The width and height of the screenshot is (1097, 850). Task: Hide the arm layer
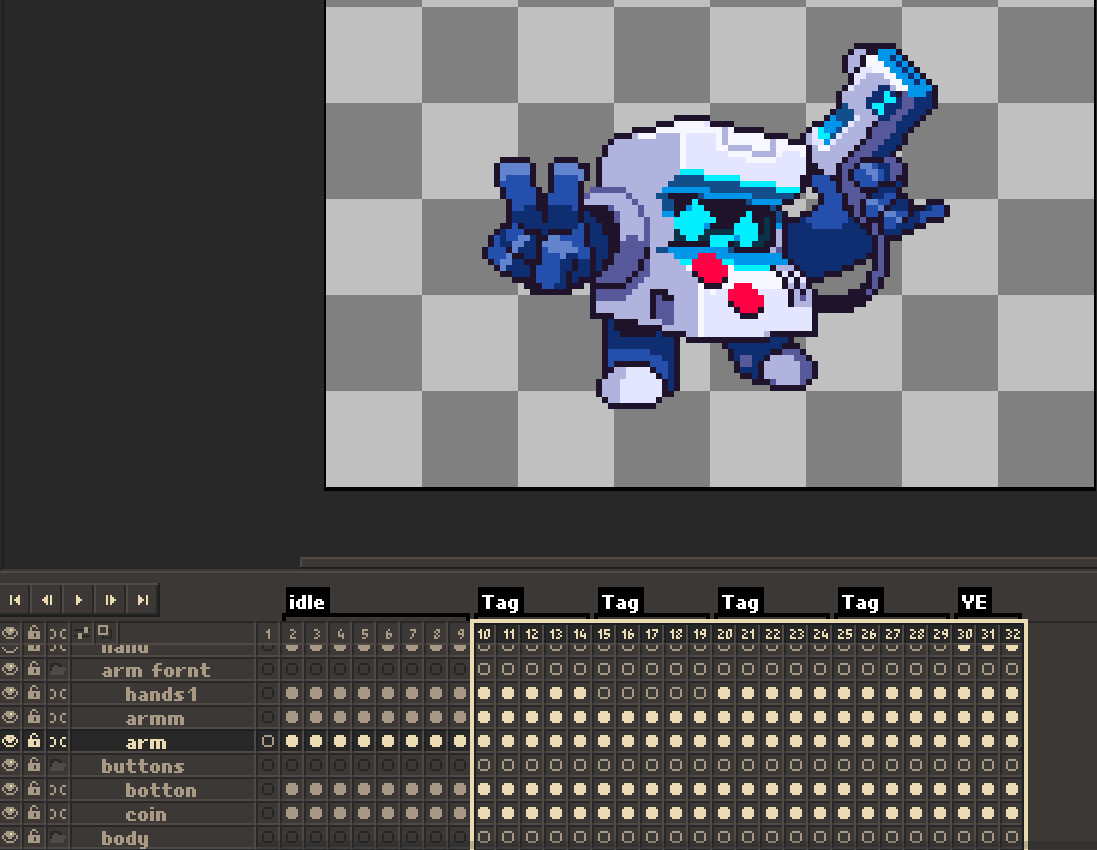(10, 741)
